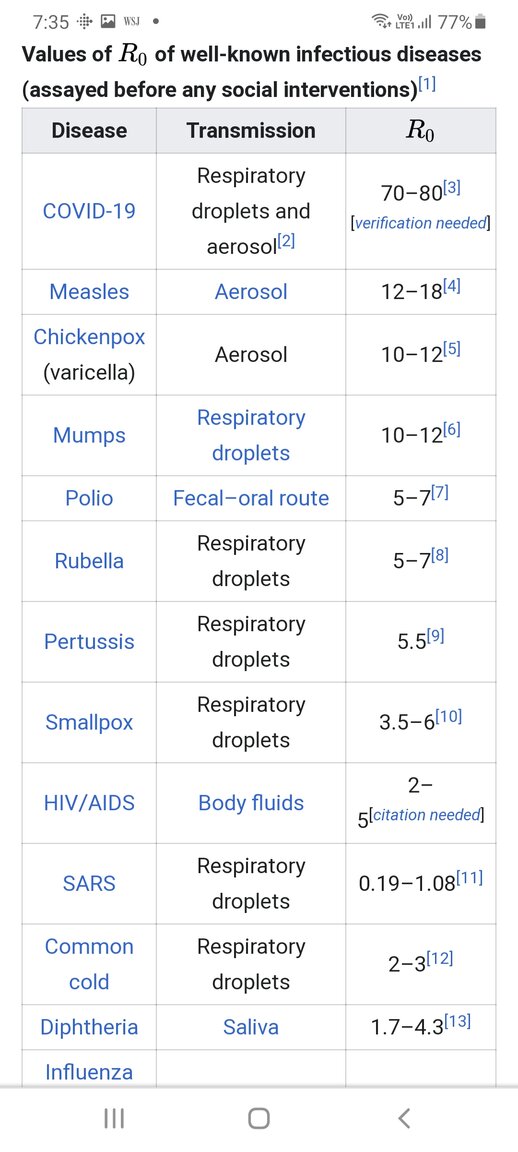Open the Measles disease link

point(89,292)
